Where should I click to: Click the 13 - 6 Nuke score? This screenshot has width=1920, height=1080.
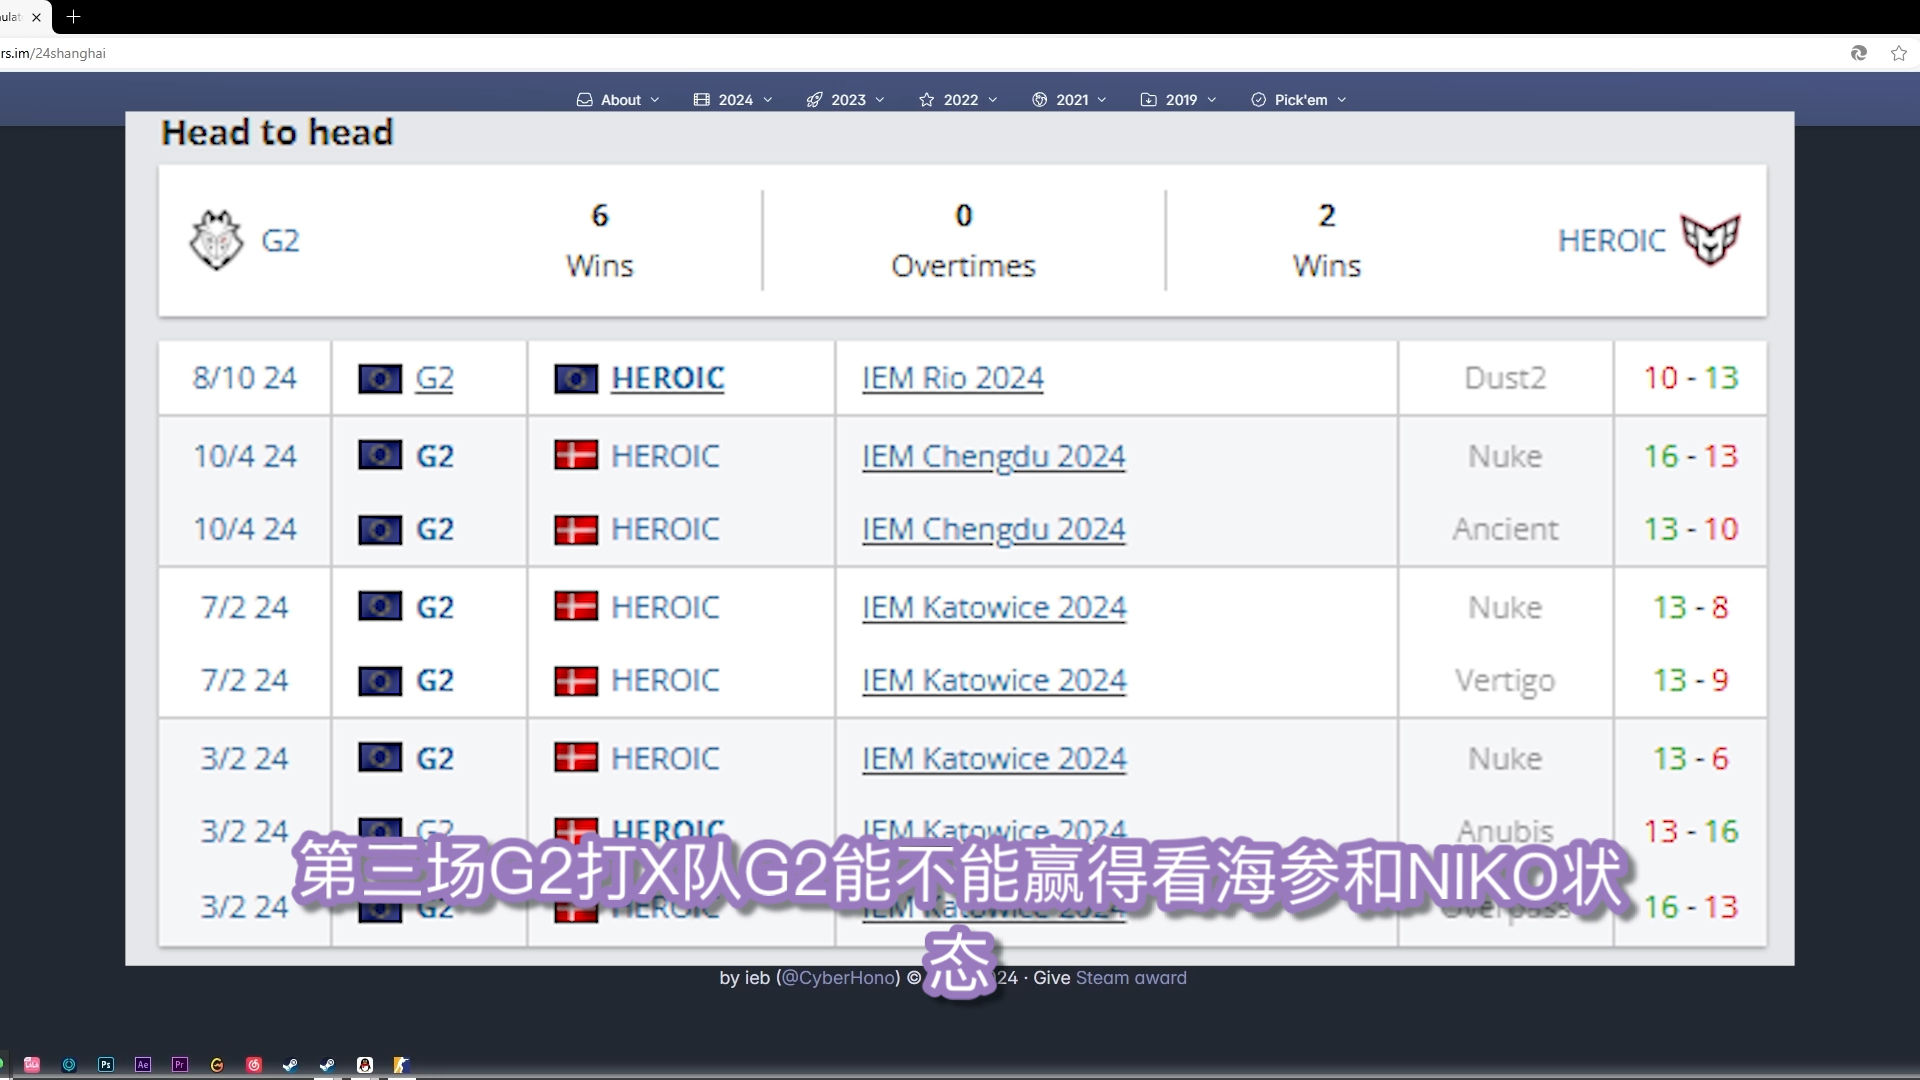pos(1691,759)
